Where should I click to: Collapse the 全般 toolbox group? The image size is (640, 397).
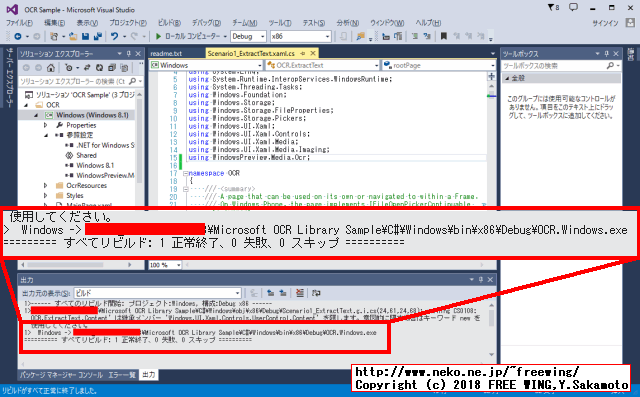coord(507,78)
